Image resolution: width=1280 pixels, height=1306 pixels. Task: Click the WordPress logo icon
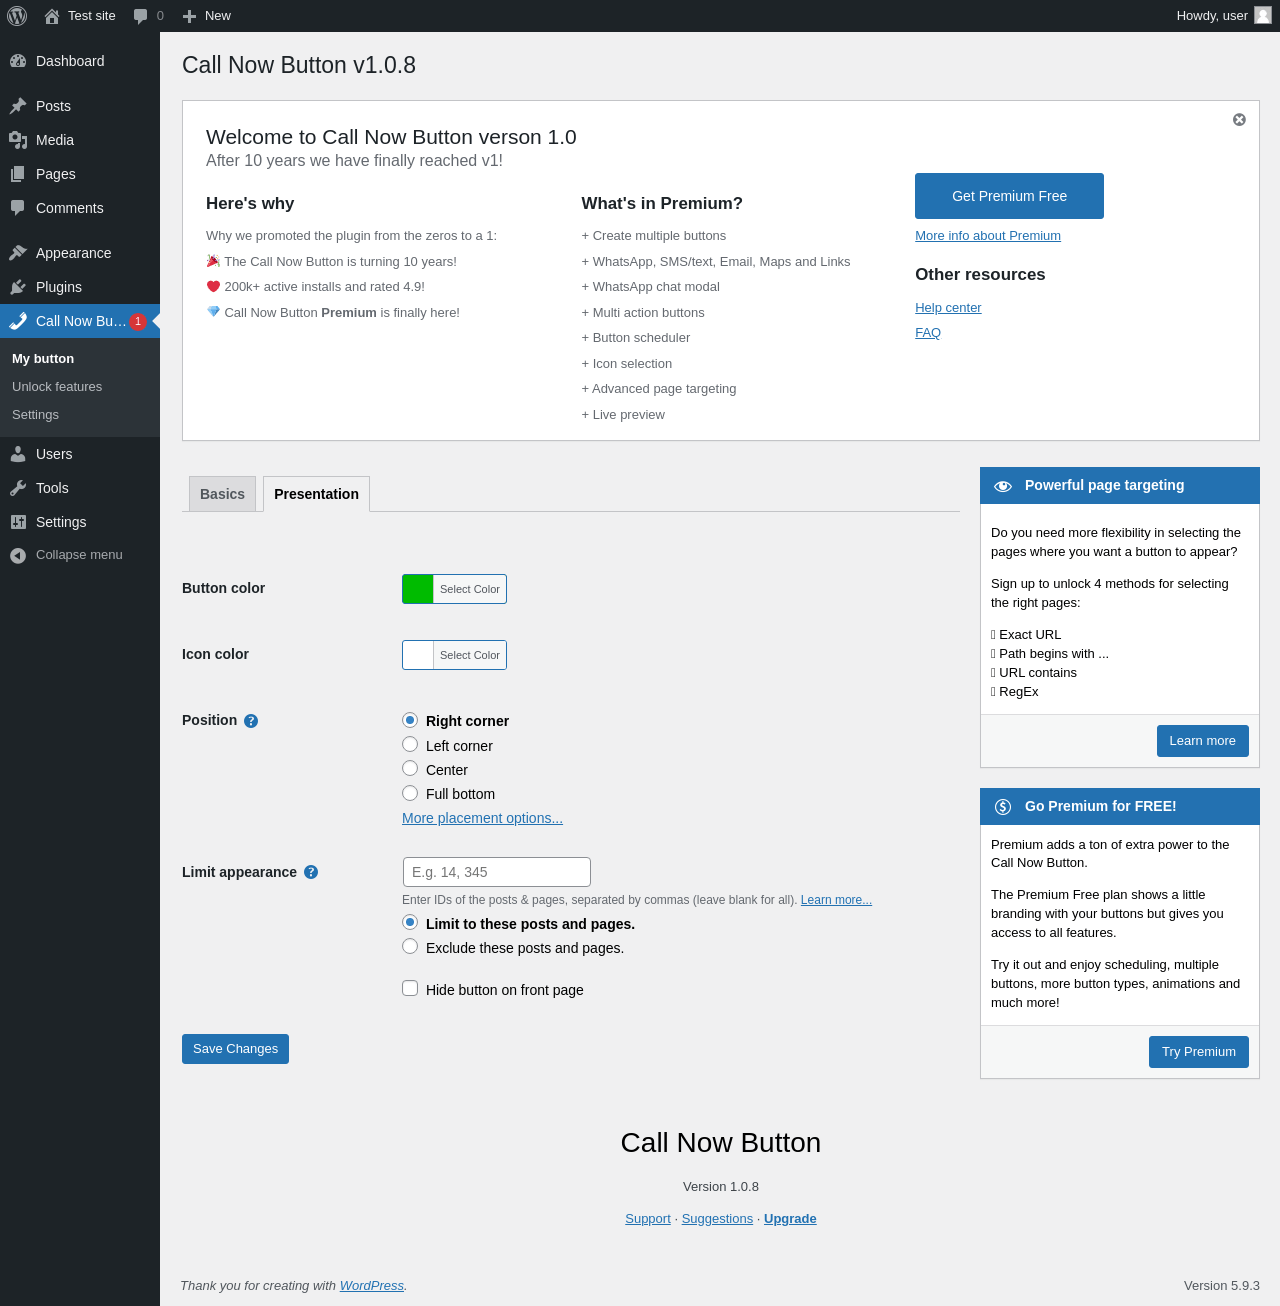17,16
